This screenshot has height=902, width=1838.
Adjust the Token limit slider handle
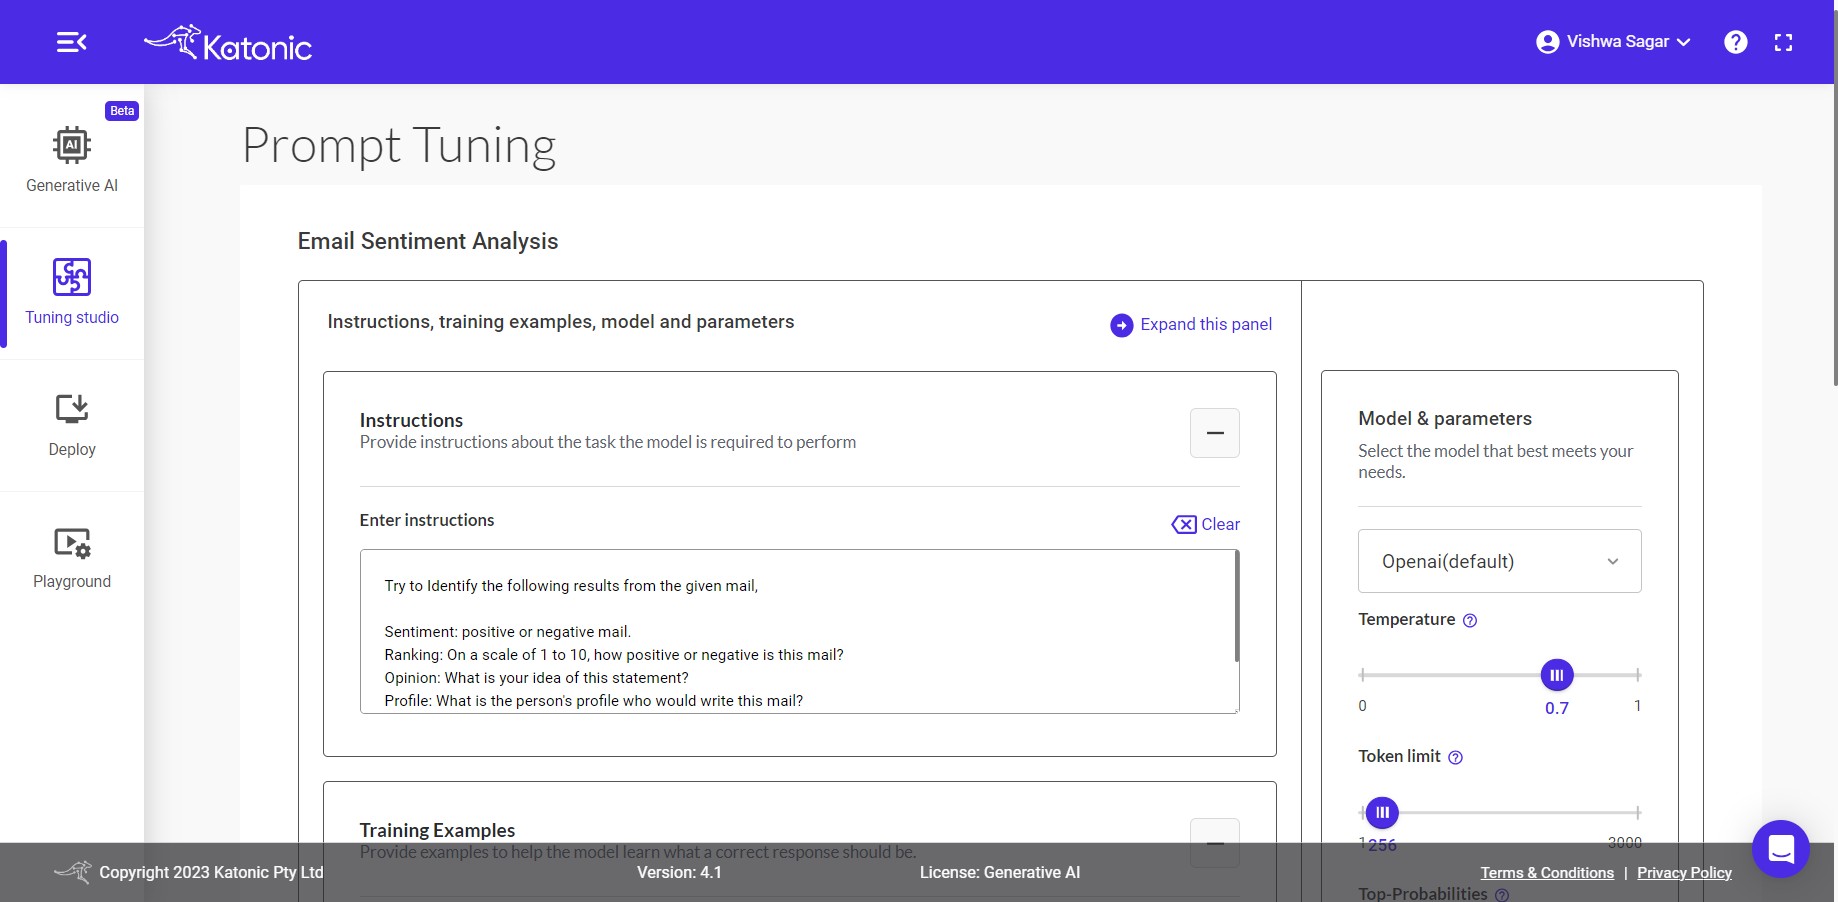click(1382, 813)
